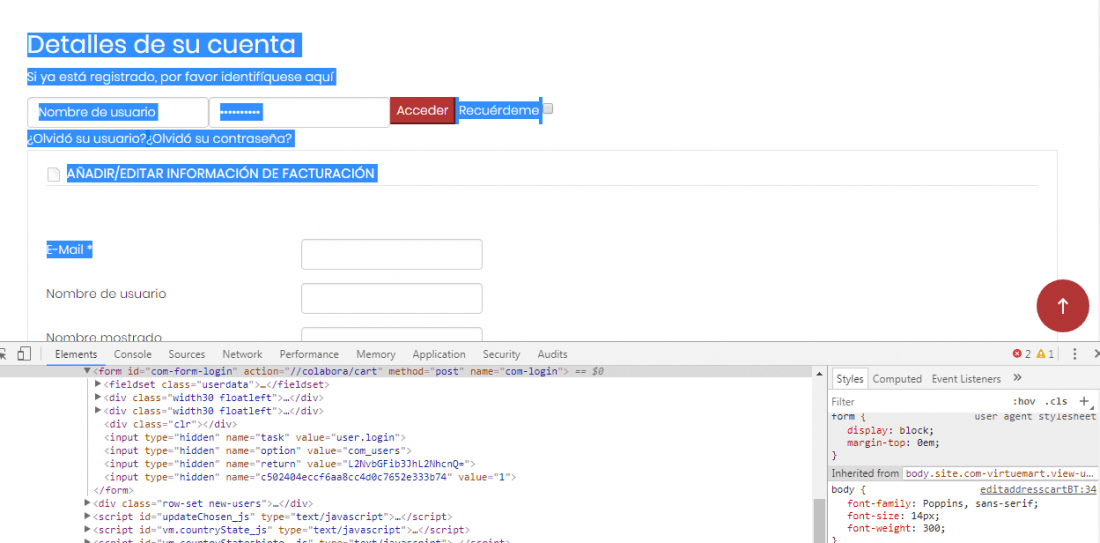Image resolution: width=1100 pixels, height=543 pixels.
Task: Open the Memory tab
Action: 375,354
